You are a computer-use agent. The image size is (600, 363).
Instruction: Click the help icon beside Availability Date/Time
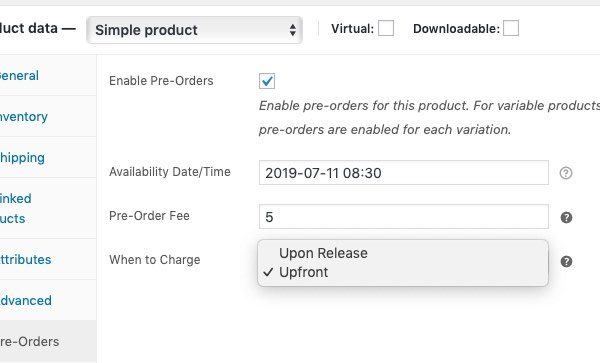[x=566, y=173]
